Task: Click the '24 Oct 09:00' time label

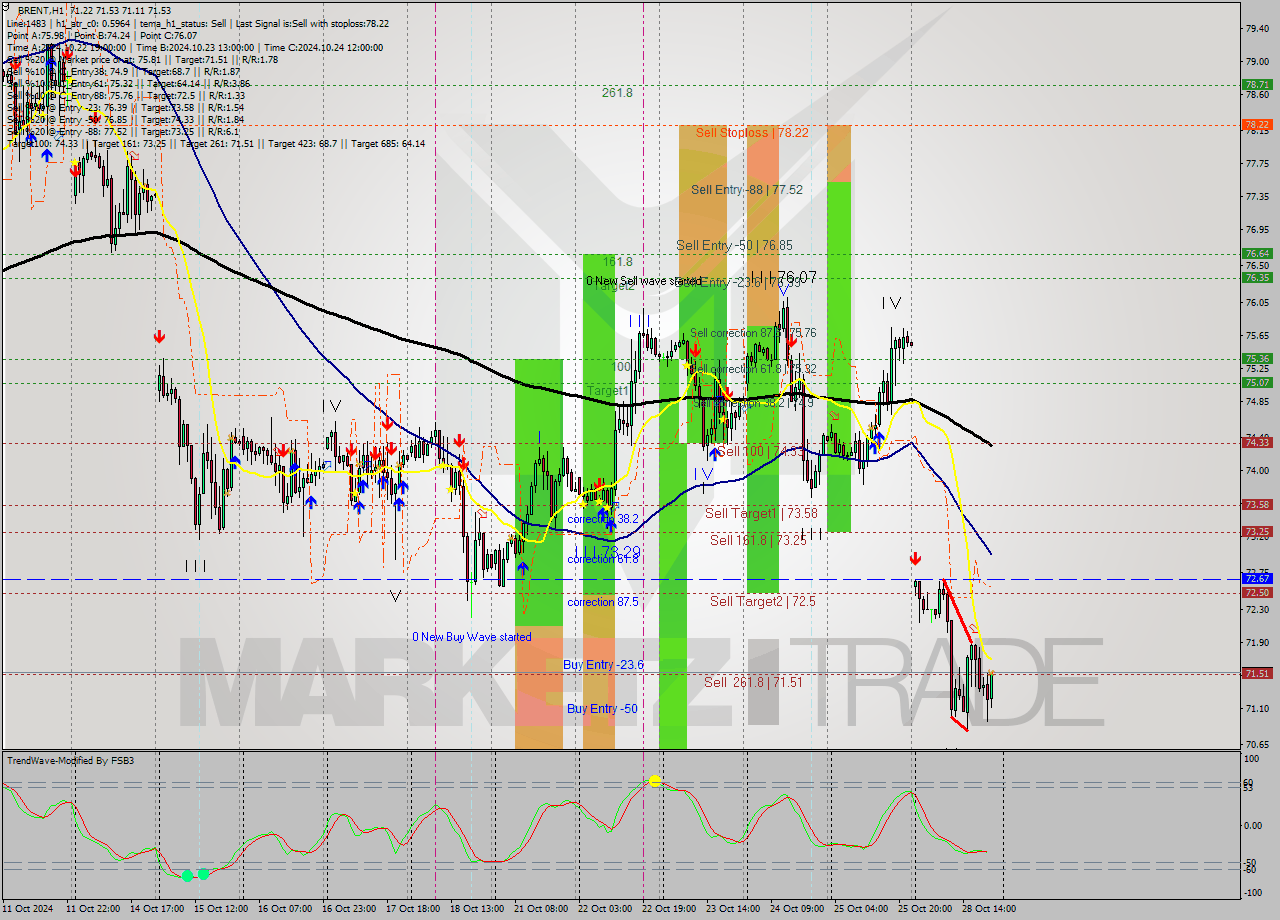Action: (796, 908)
